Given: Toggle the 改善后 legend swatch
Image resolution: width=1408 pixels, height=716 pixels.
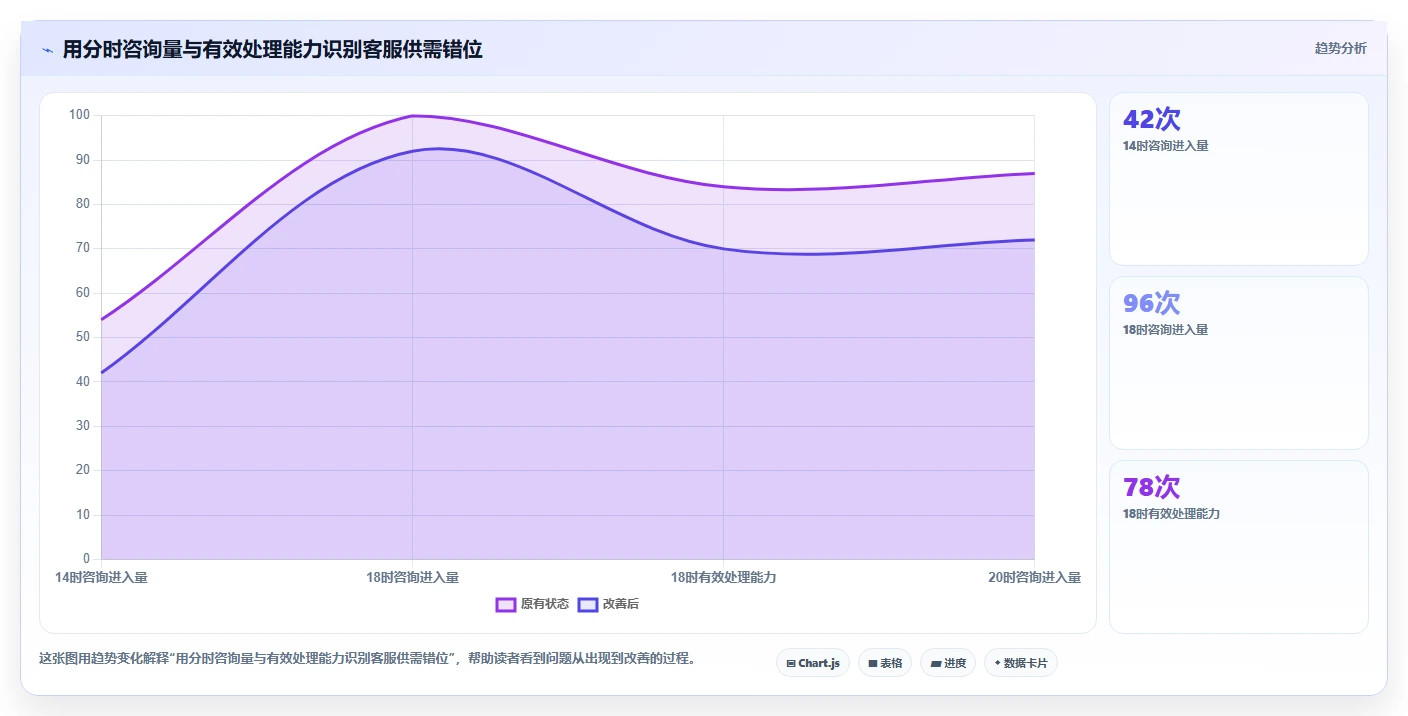Looking at the screenshot, I should coord(588,604).
